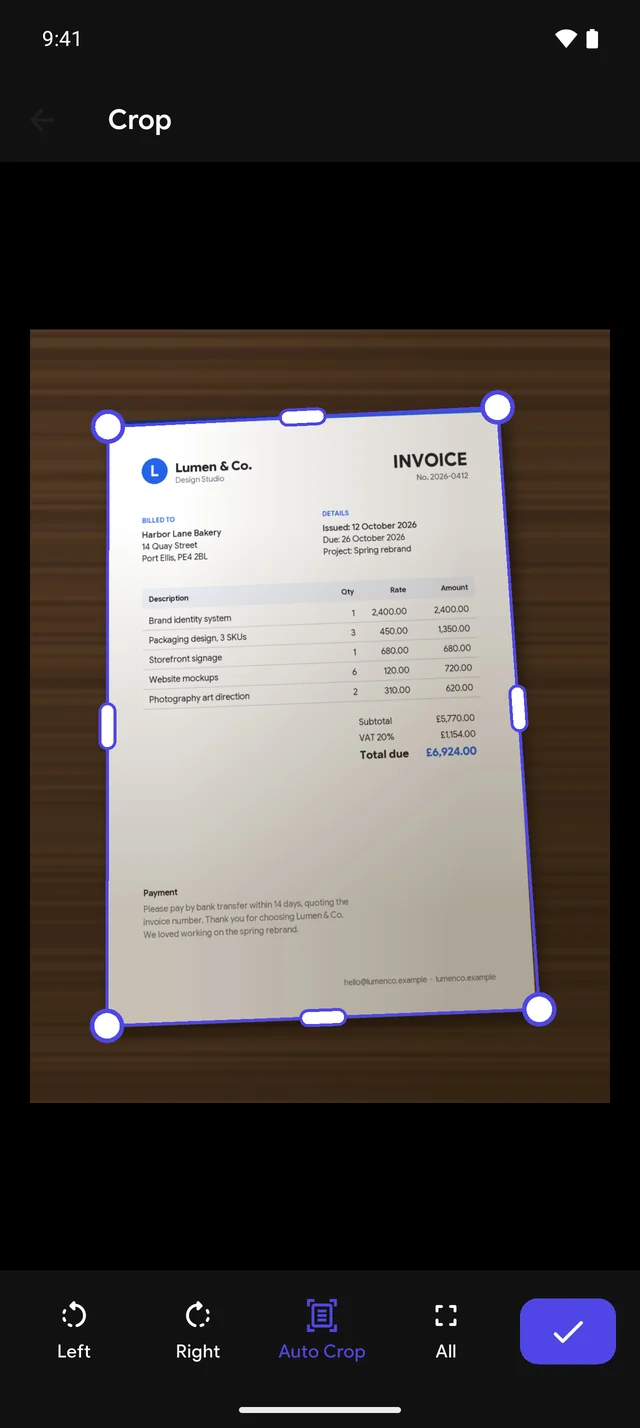Grab the bottom-right crop corner handle
Screen dimensions: 640x1428
(539, 1009)
